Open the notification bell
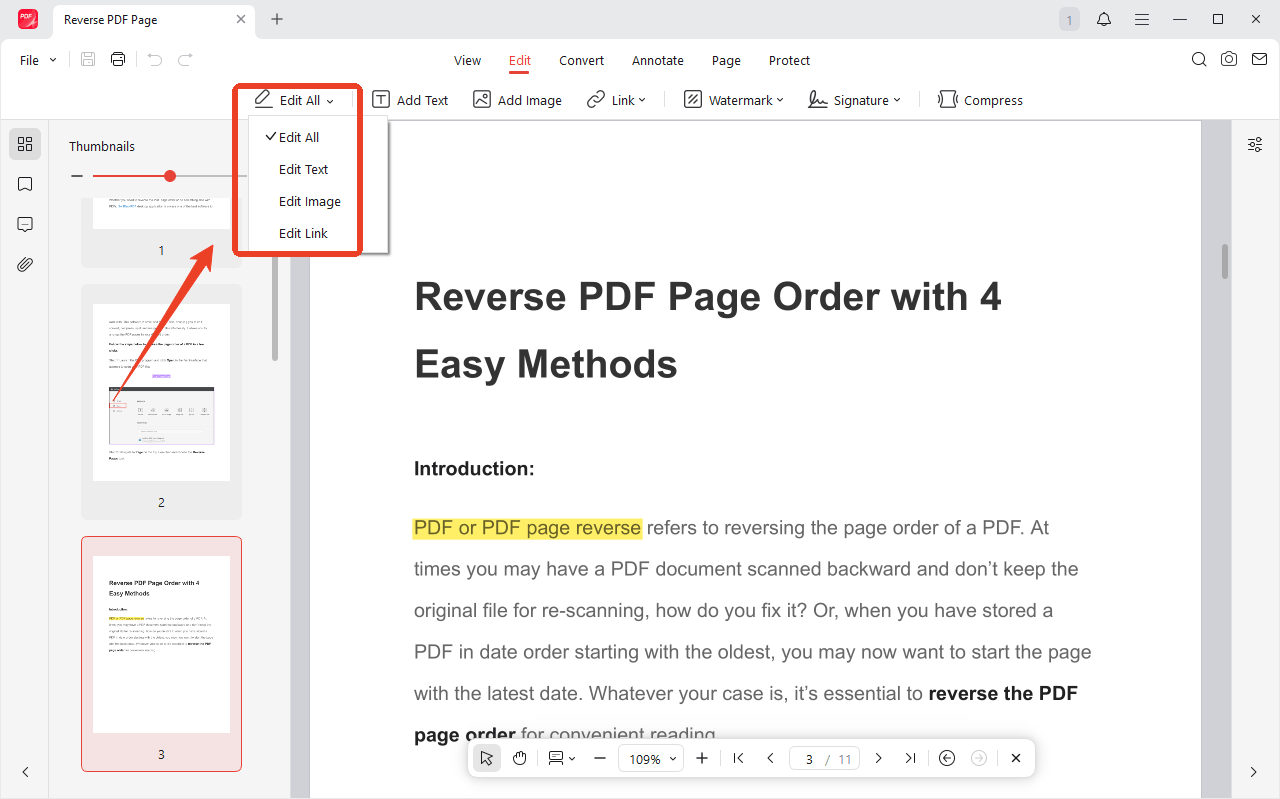The width and height of the screenshot is (1280, 799). [1104, 19]
